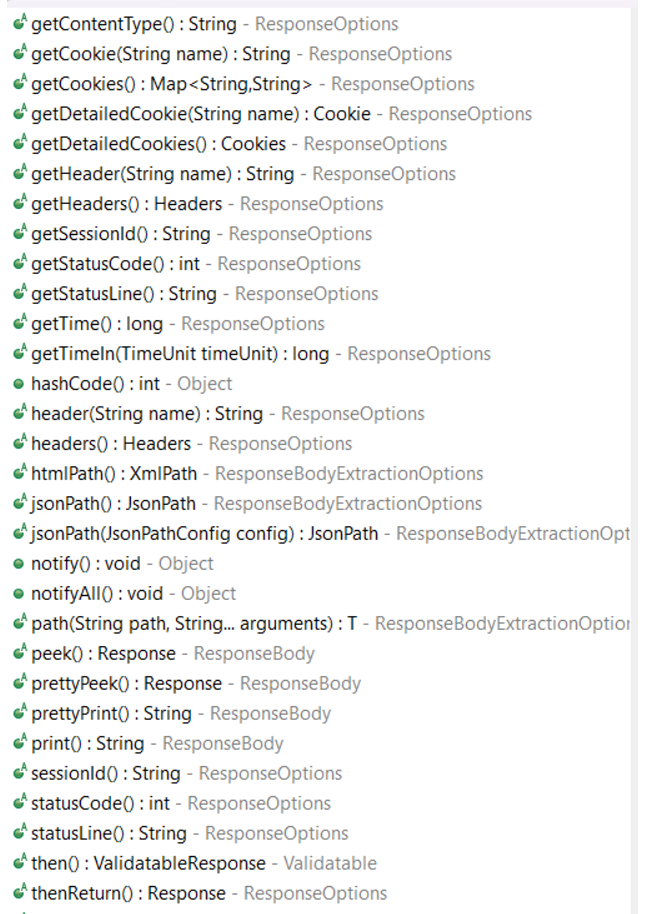Choose thenReturn() : Response proposal

[x=321, y=893]
